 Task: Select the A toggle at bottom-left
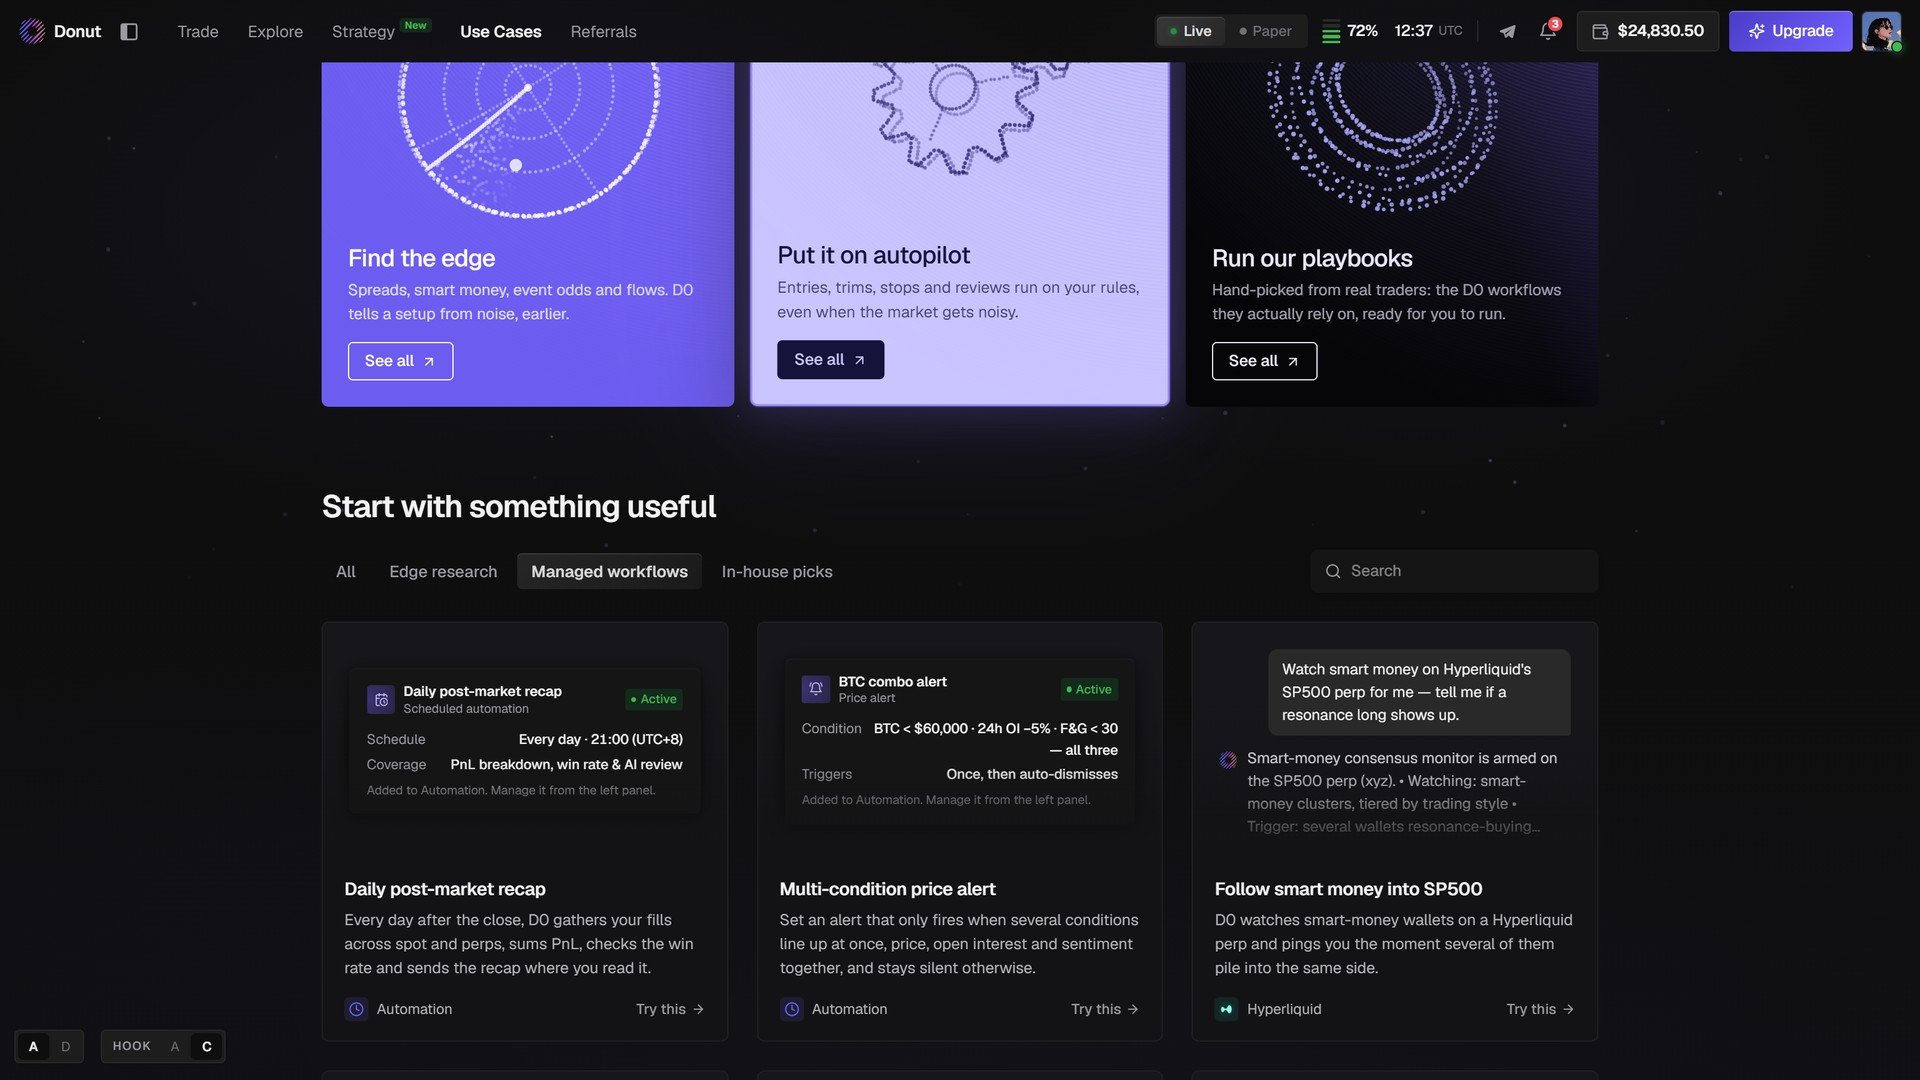(33, 1046)
